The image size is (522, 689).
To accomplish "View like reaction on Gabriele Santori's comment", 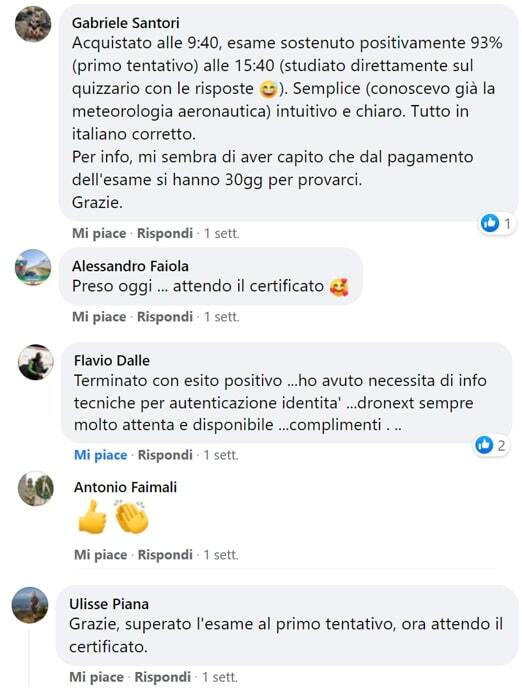I will [x=497, y=223].
